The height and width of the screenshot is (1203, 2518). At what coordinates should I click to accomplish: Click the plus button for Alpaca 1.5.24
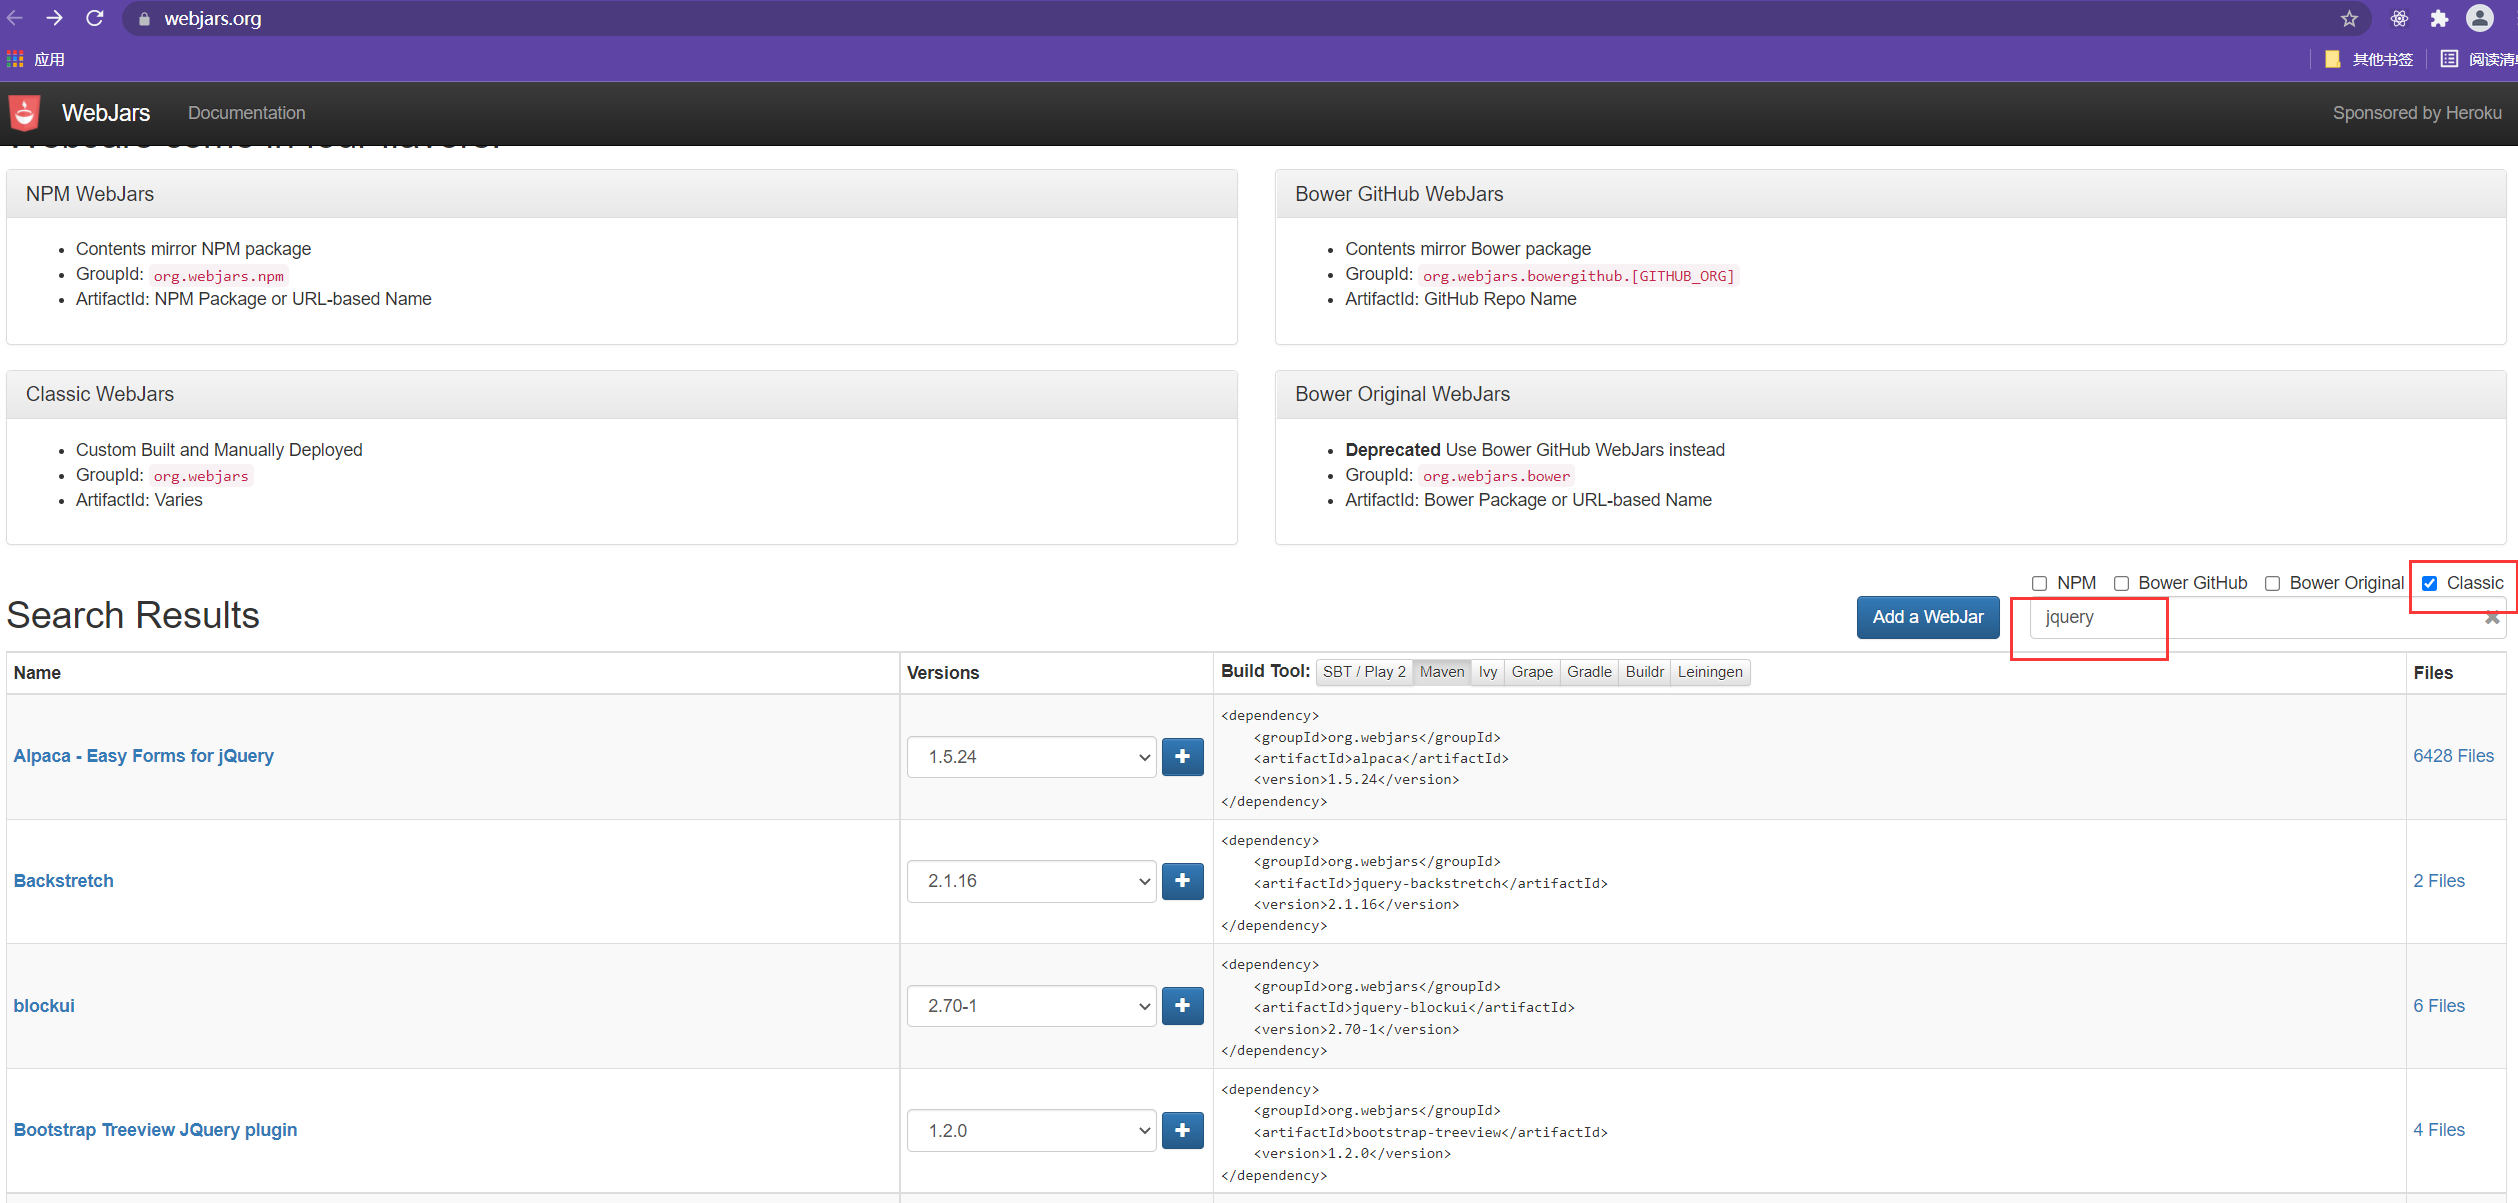[1182, 757]
